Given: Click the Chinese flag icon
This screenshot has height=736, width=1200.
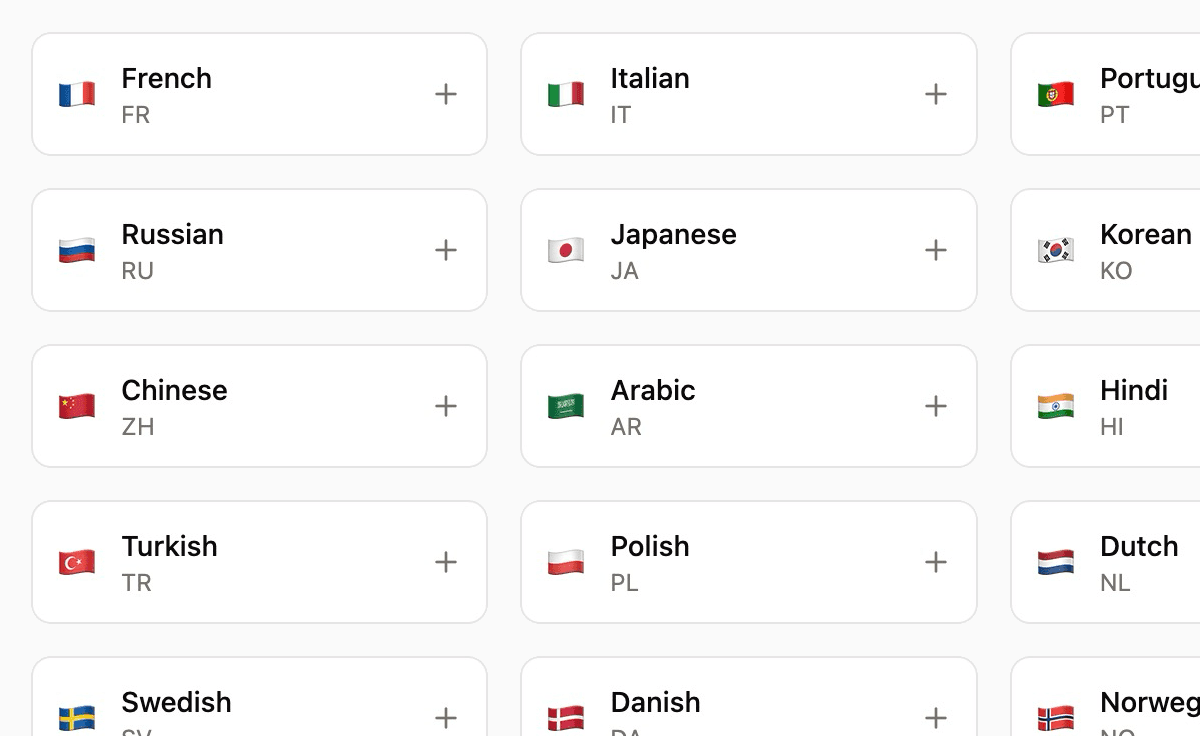Looking at the screenshot, I should (77, 405).
